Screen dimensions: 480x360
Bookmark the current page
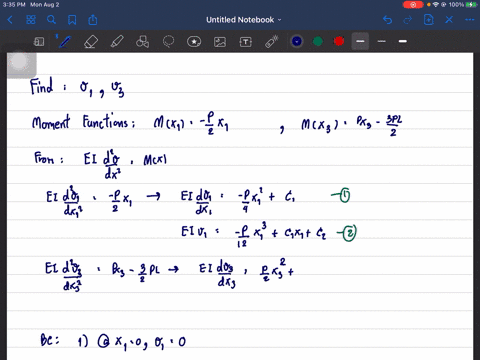coord(72,20)
